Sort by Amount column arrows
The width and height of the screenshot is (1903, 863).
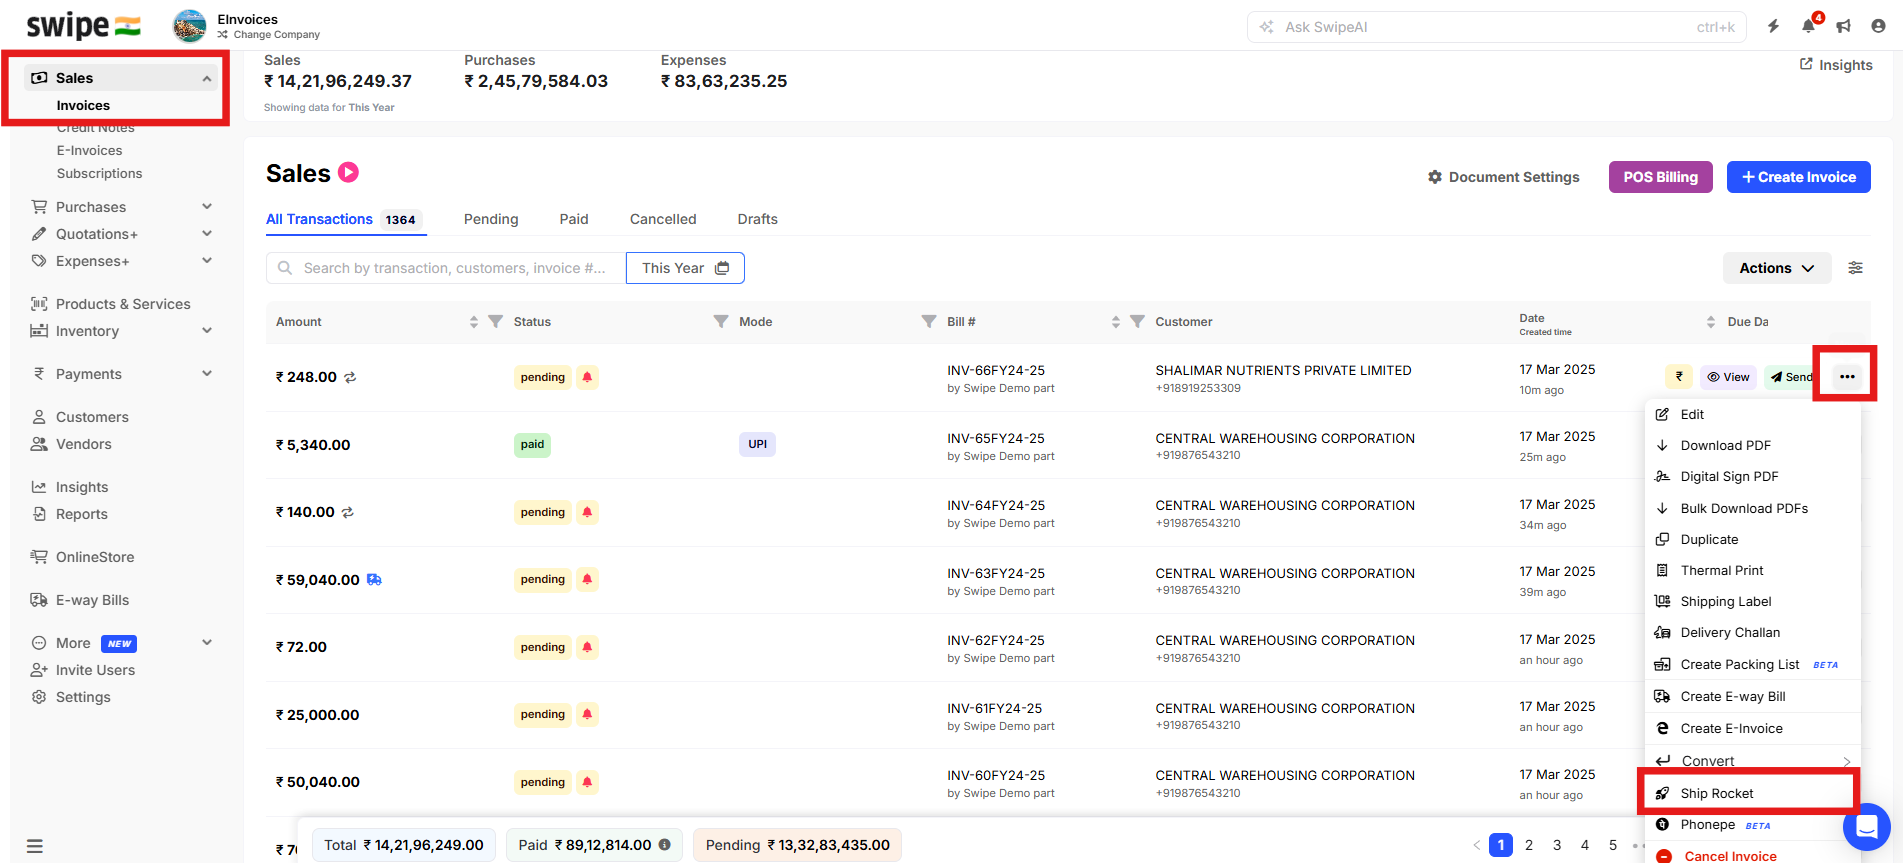[x=474, y=321]
